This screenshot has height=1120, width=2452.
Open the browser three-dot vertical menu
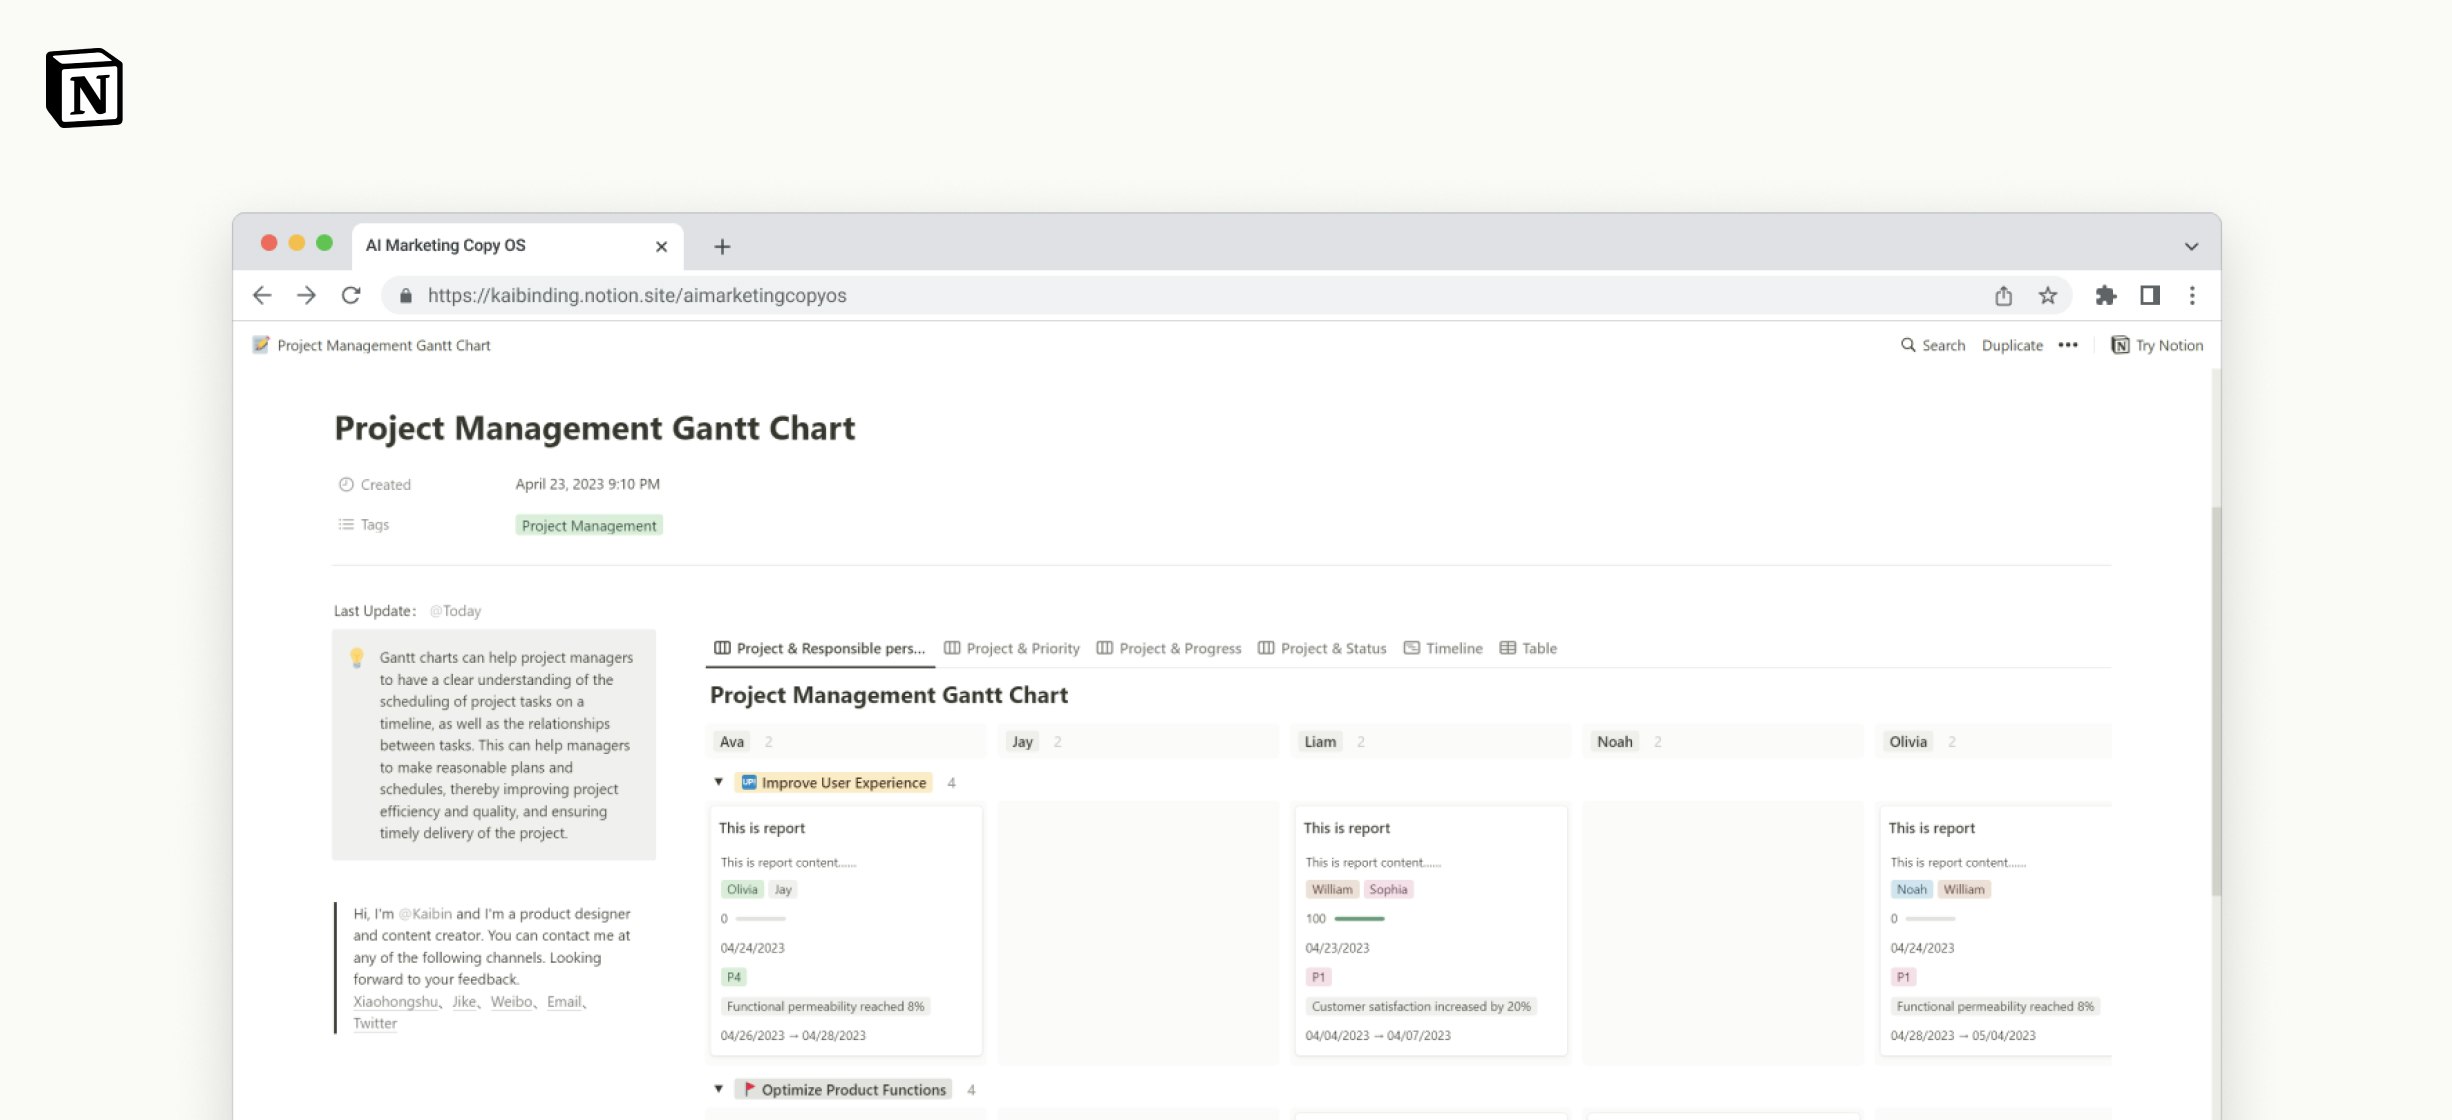[x=2192, y=295]
